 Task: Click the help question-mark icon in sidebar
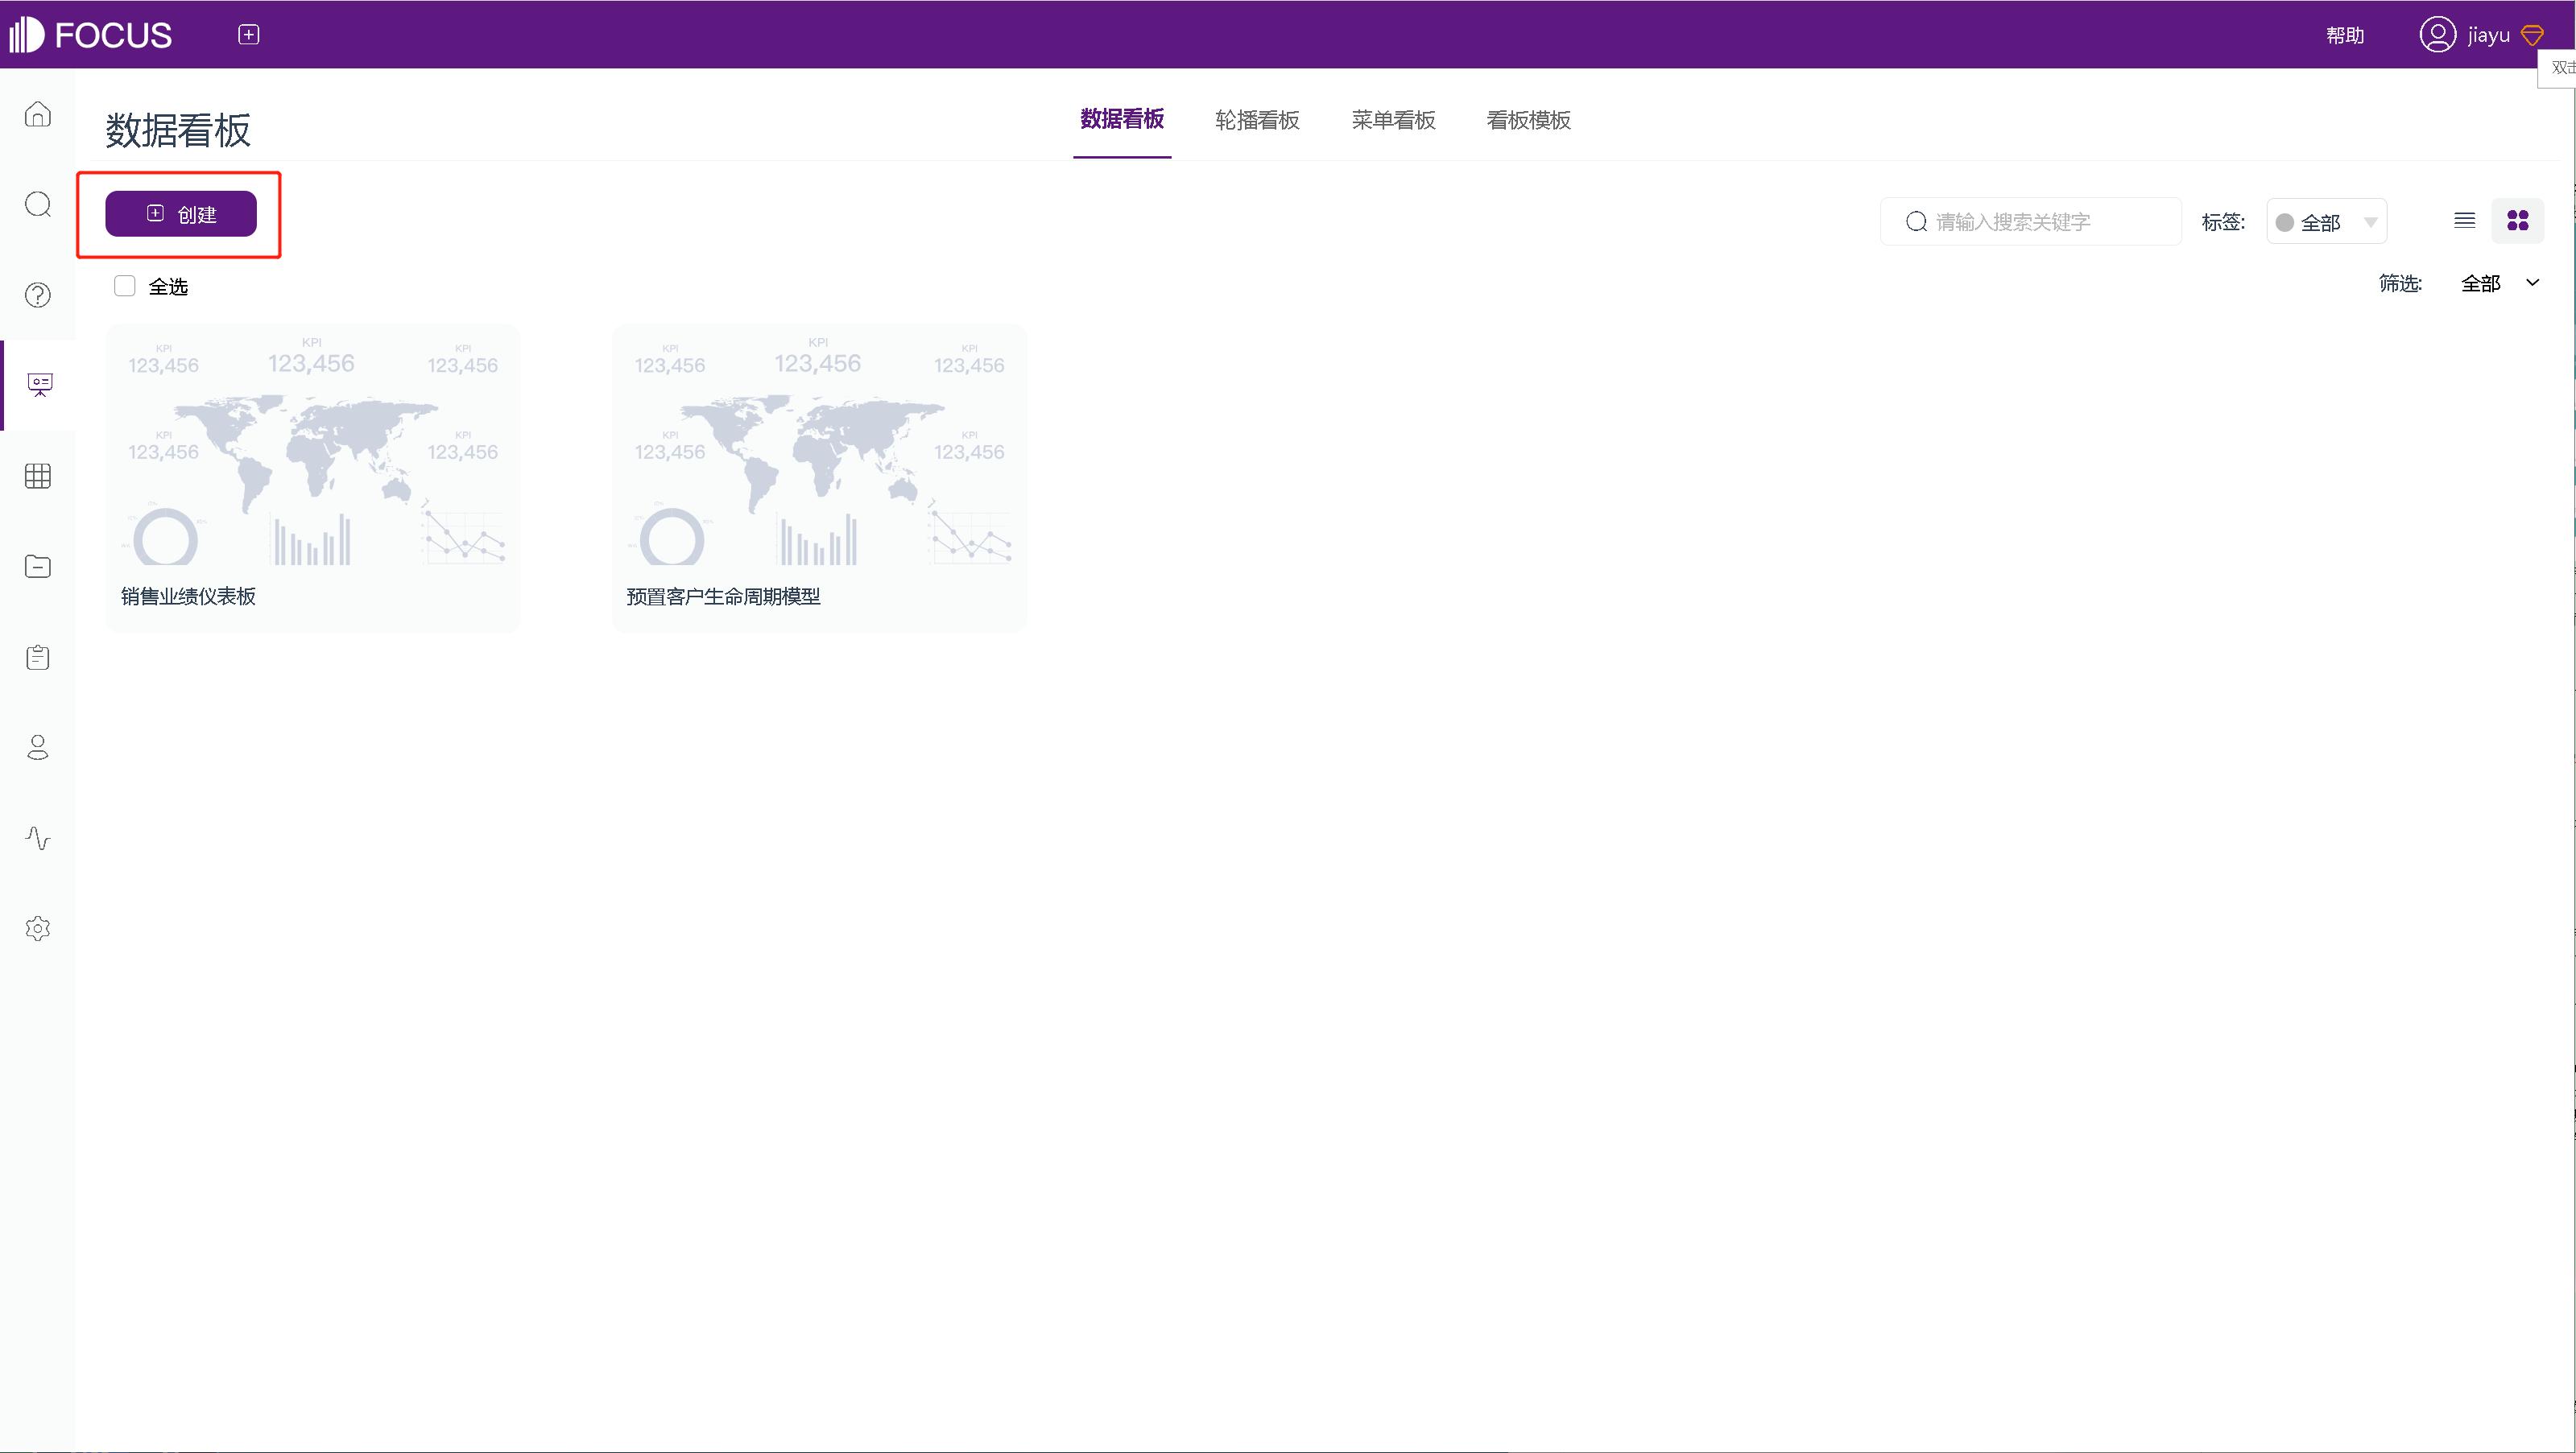click(x=37, y=295)
